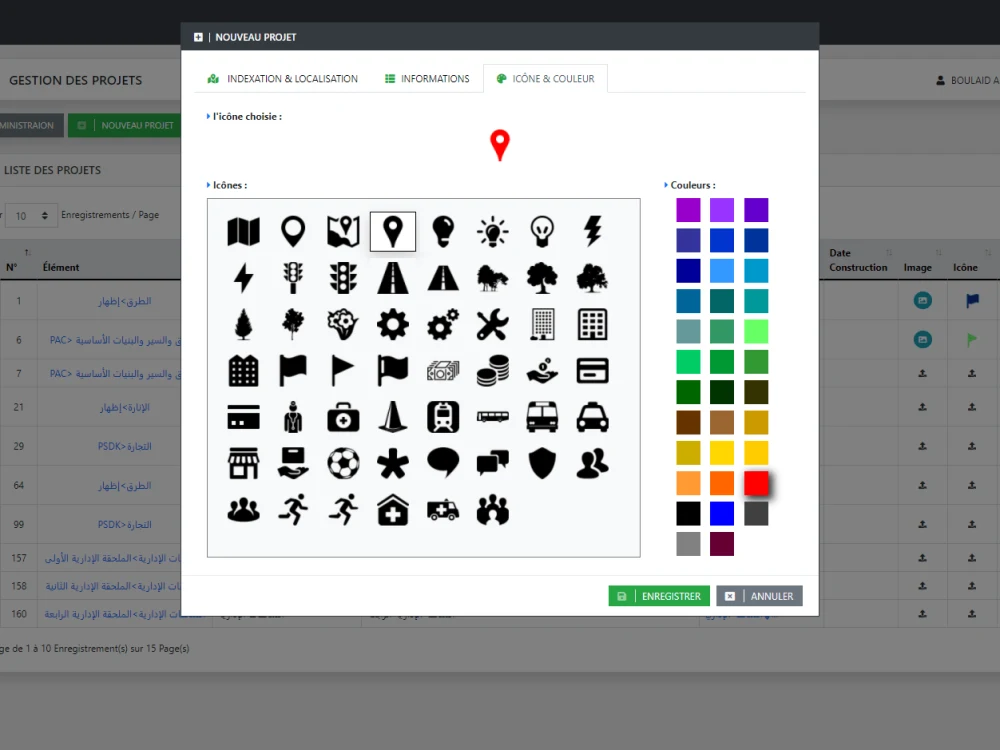
Task: Pick the traffic cone icon
Action: pyautogui.click(x=393, y=417)
